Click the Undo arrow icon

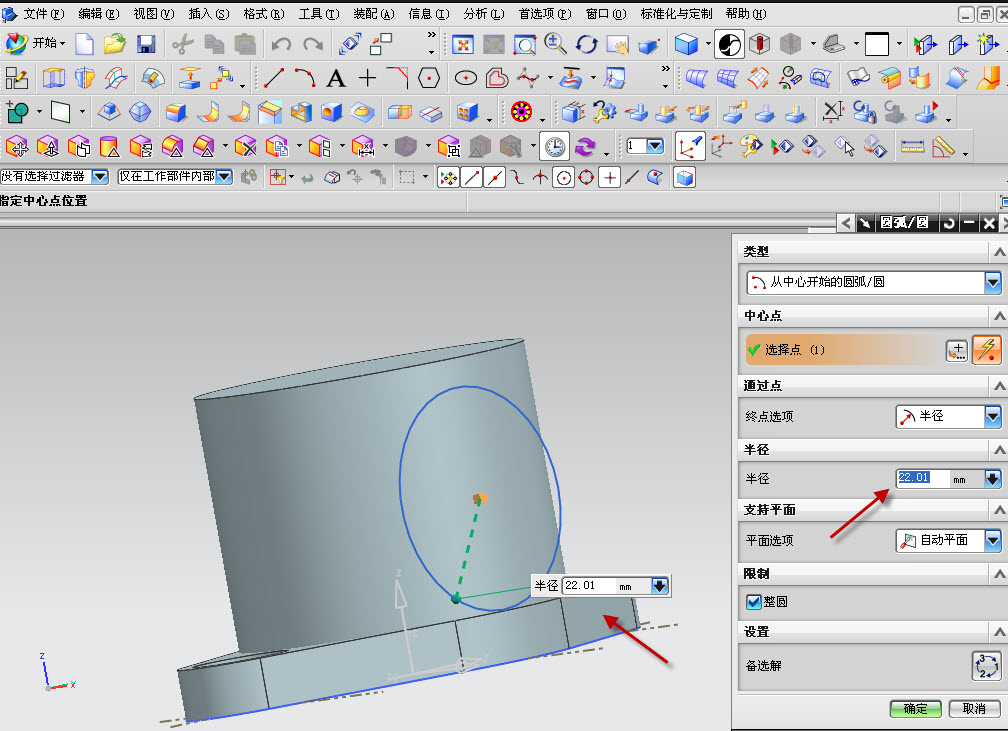tap(281, 44)
